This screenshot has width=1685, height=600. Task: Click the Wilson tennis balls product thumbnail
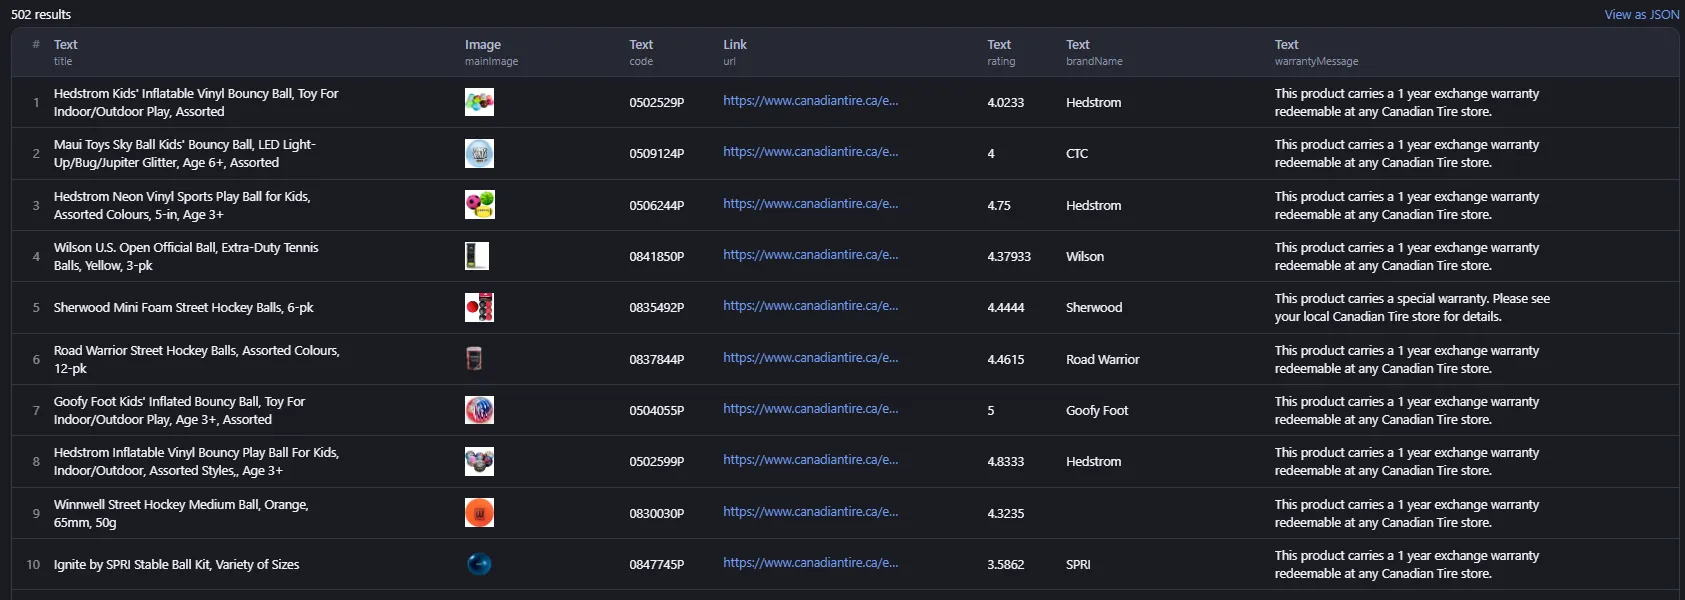(477, 256)
